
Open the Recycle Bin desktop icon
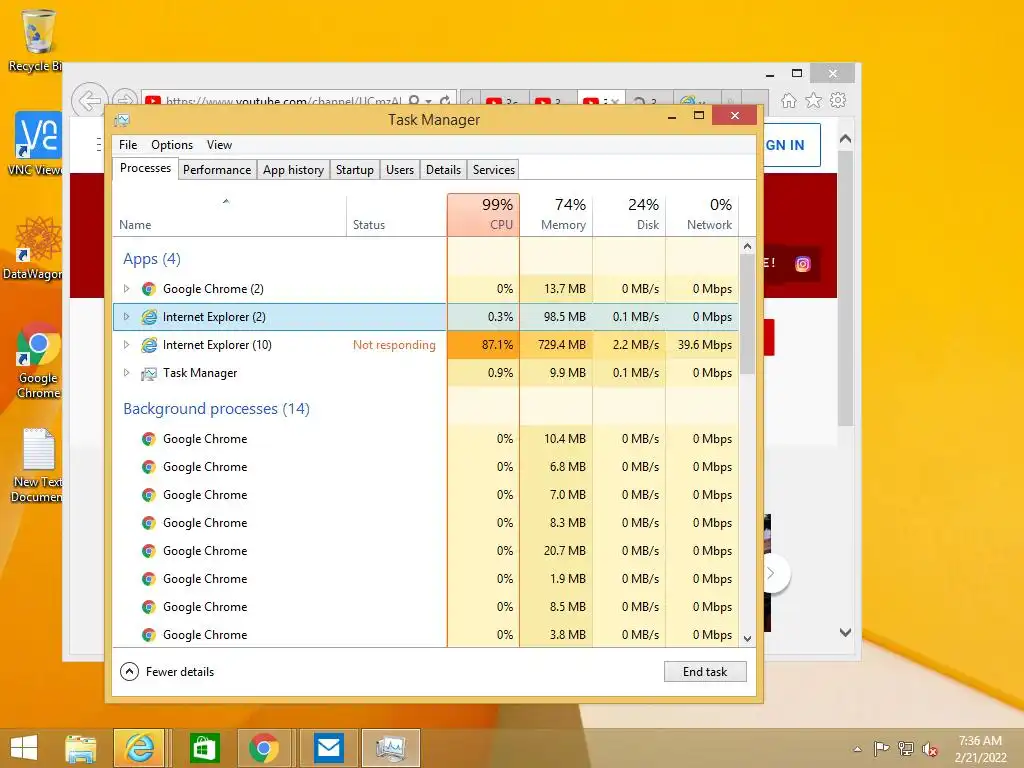[37, 40]
